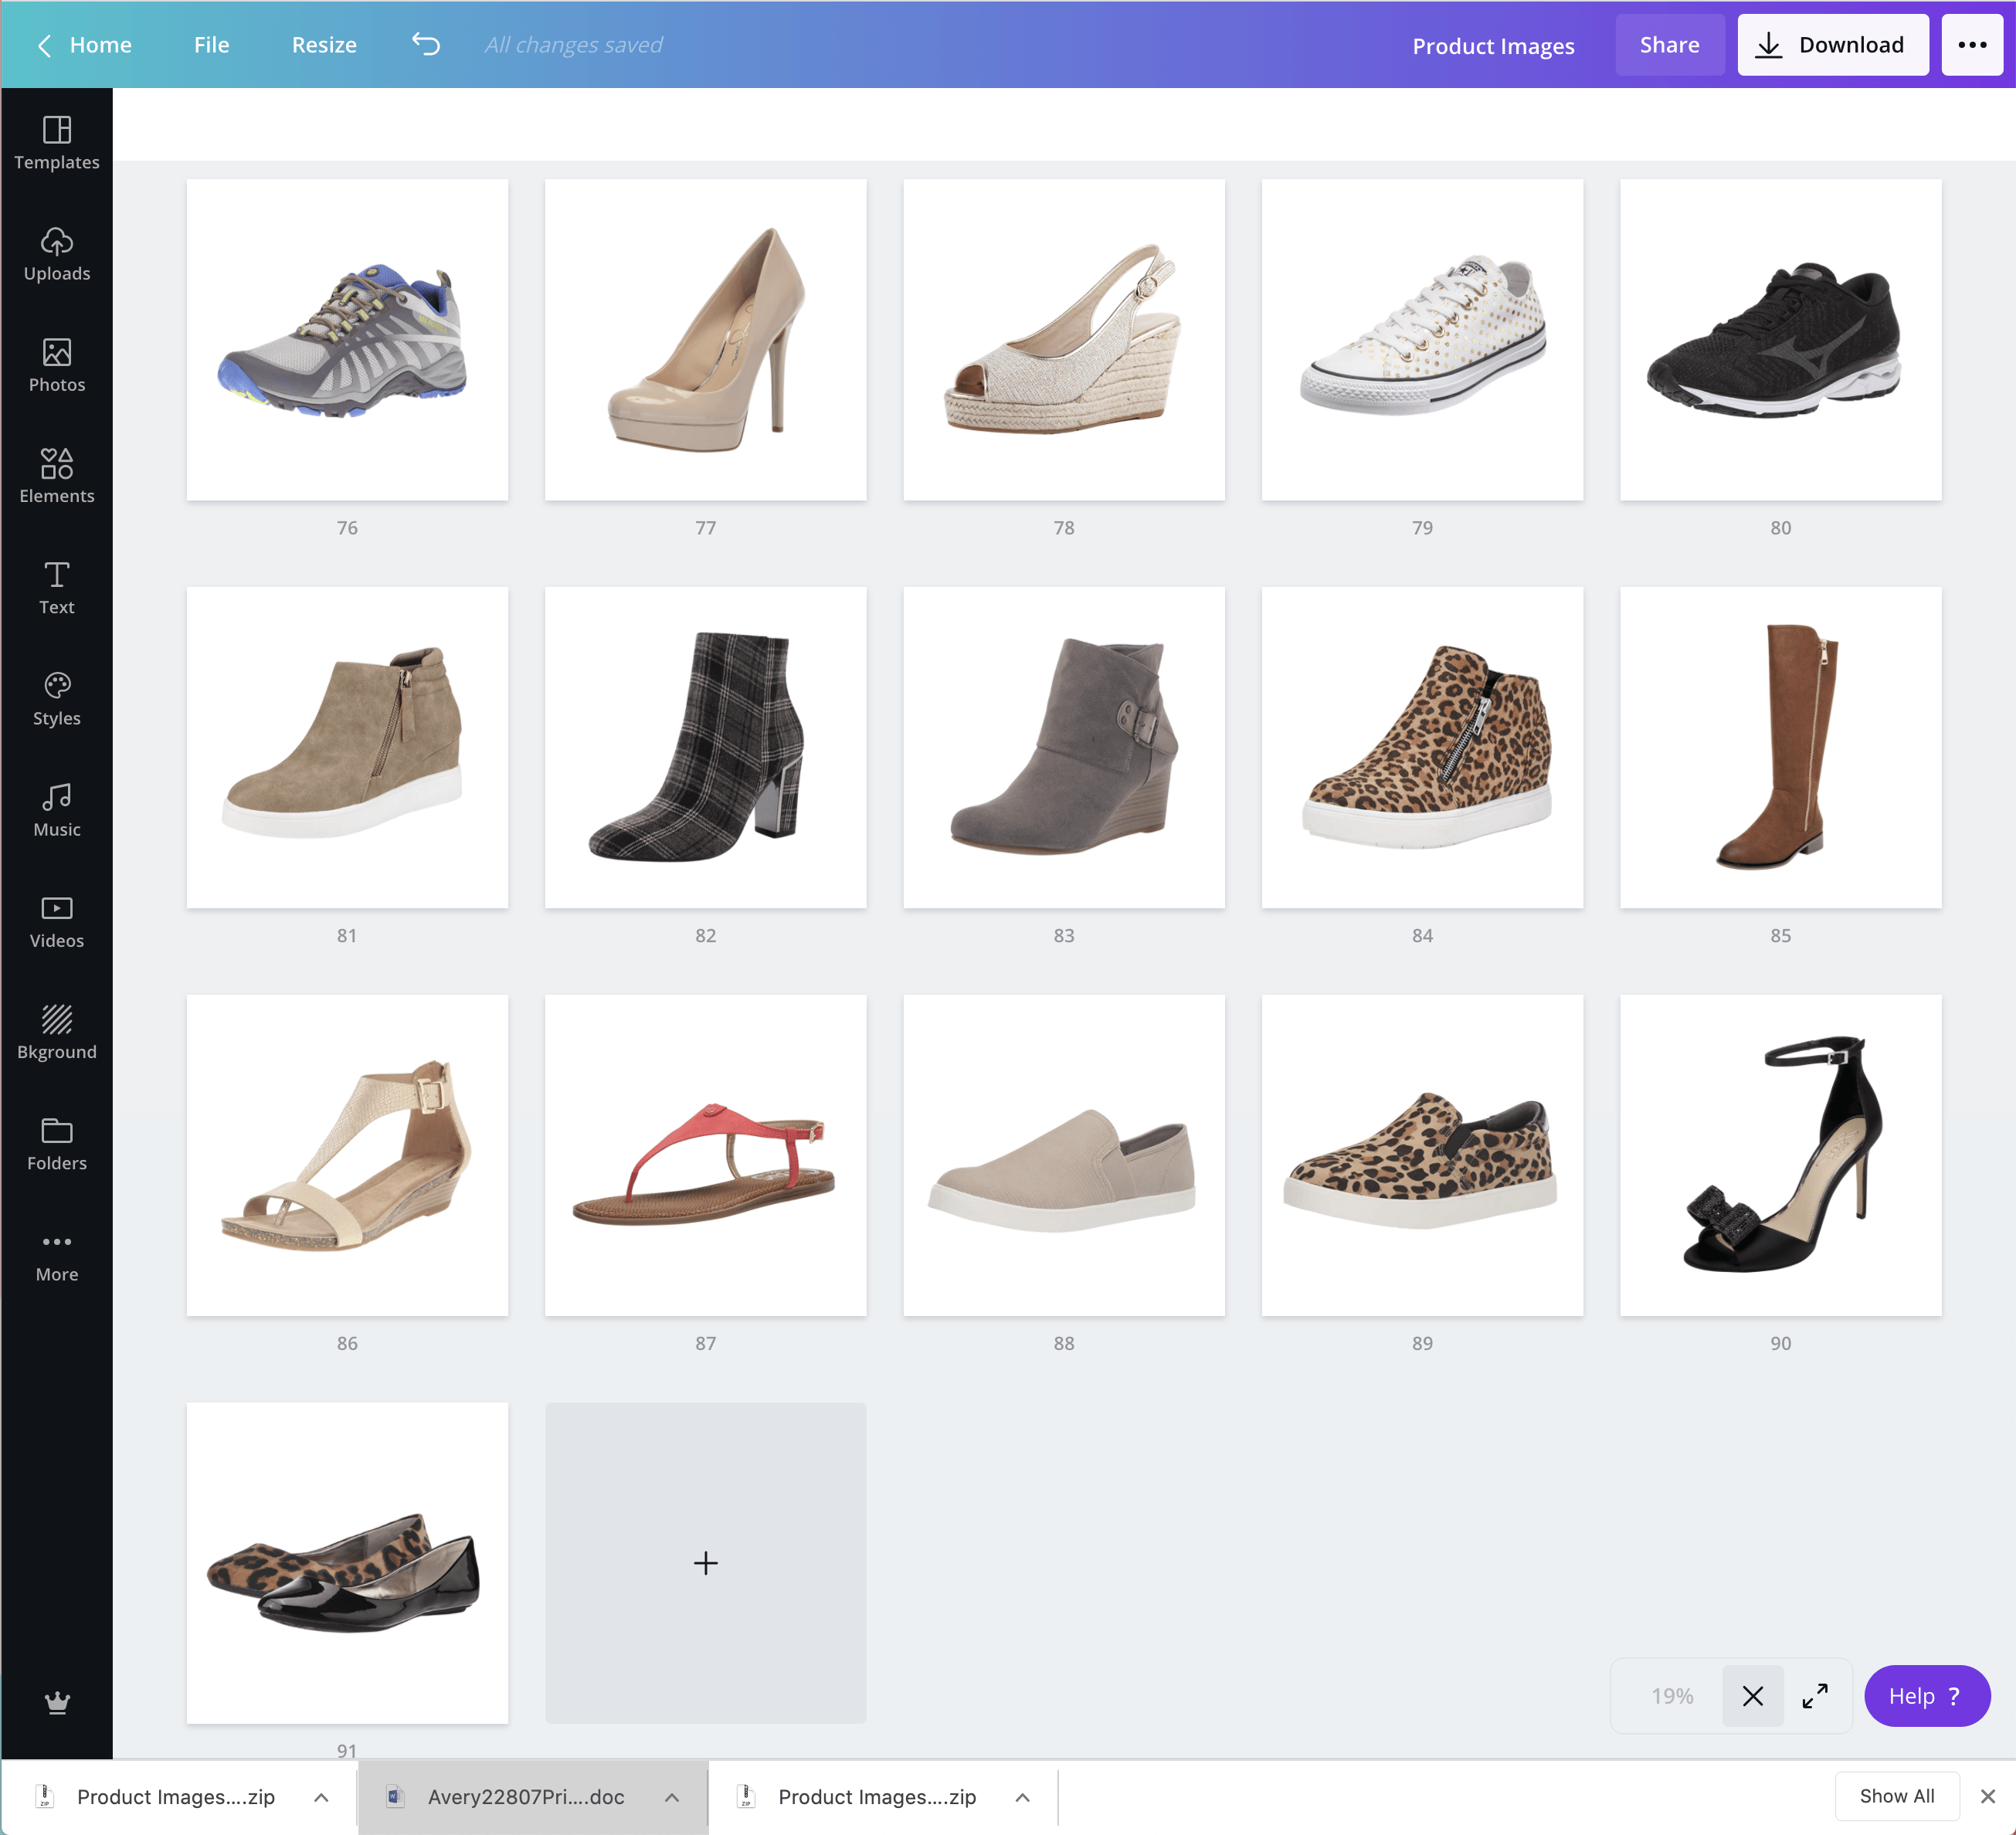Open the Templates panel
This screenshot has width=2016, height=1835.
point(57,143)
